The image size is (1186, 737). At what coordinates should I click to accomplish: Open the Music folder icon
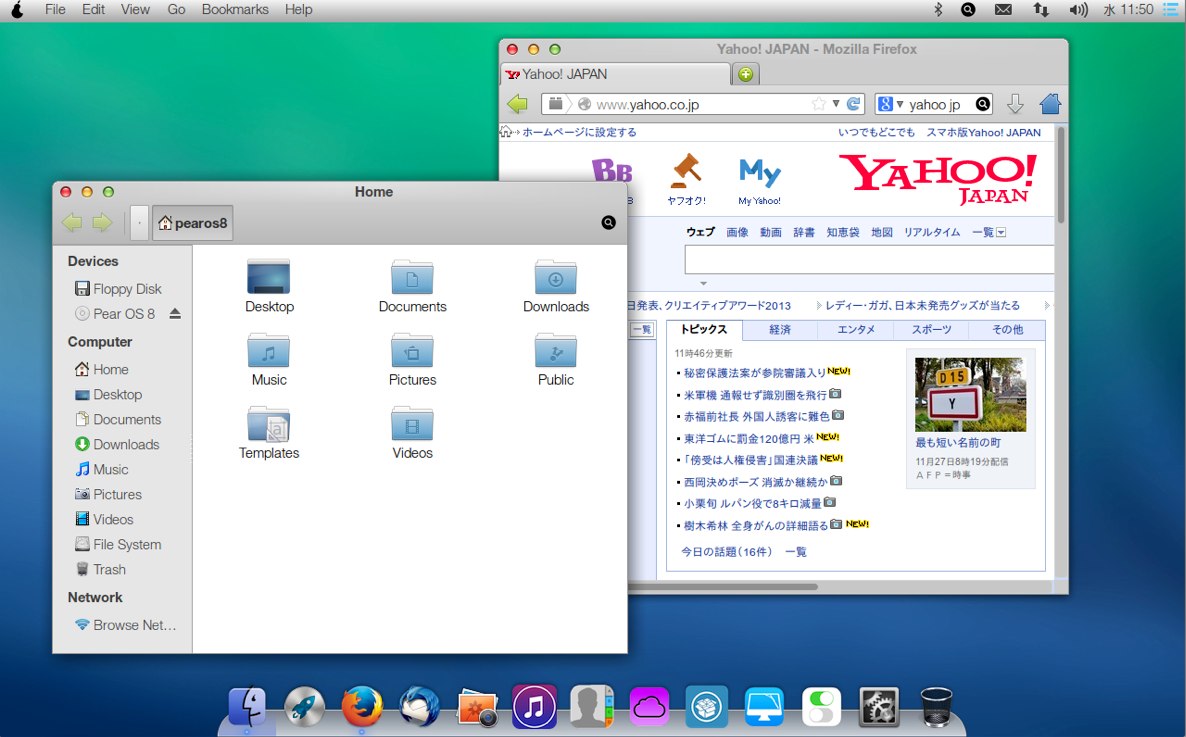[269, 350]
